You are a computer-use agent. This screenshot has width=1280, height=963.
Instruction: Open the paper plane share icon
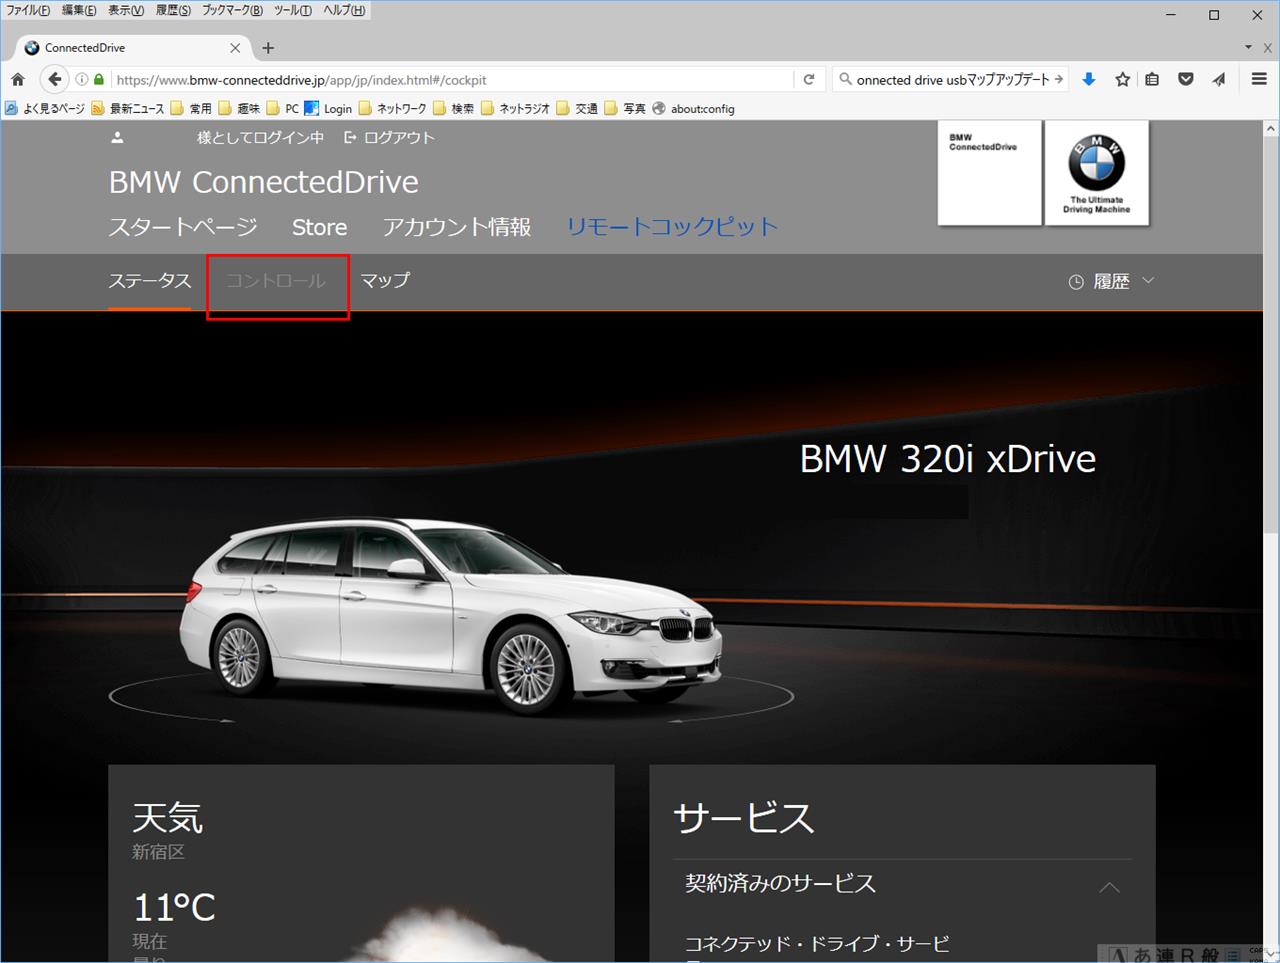[x=1219, y=79]
